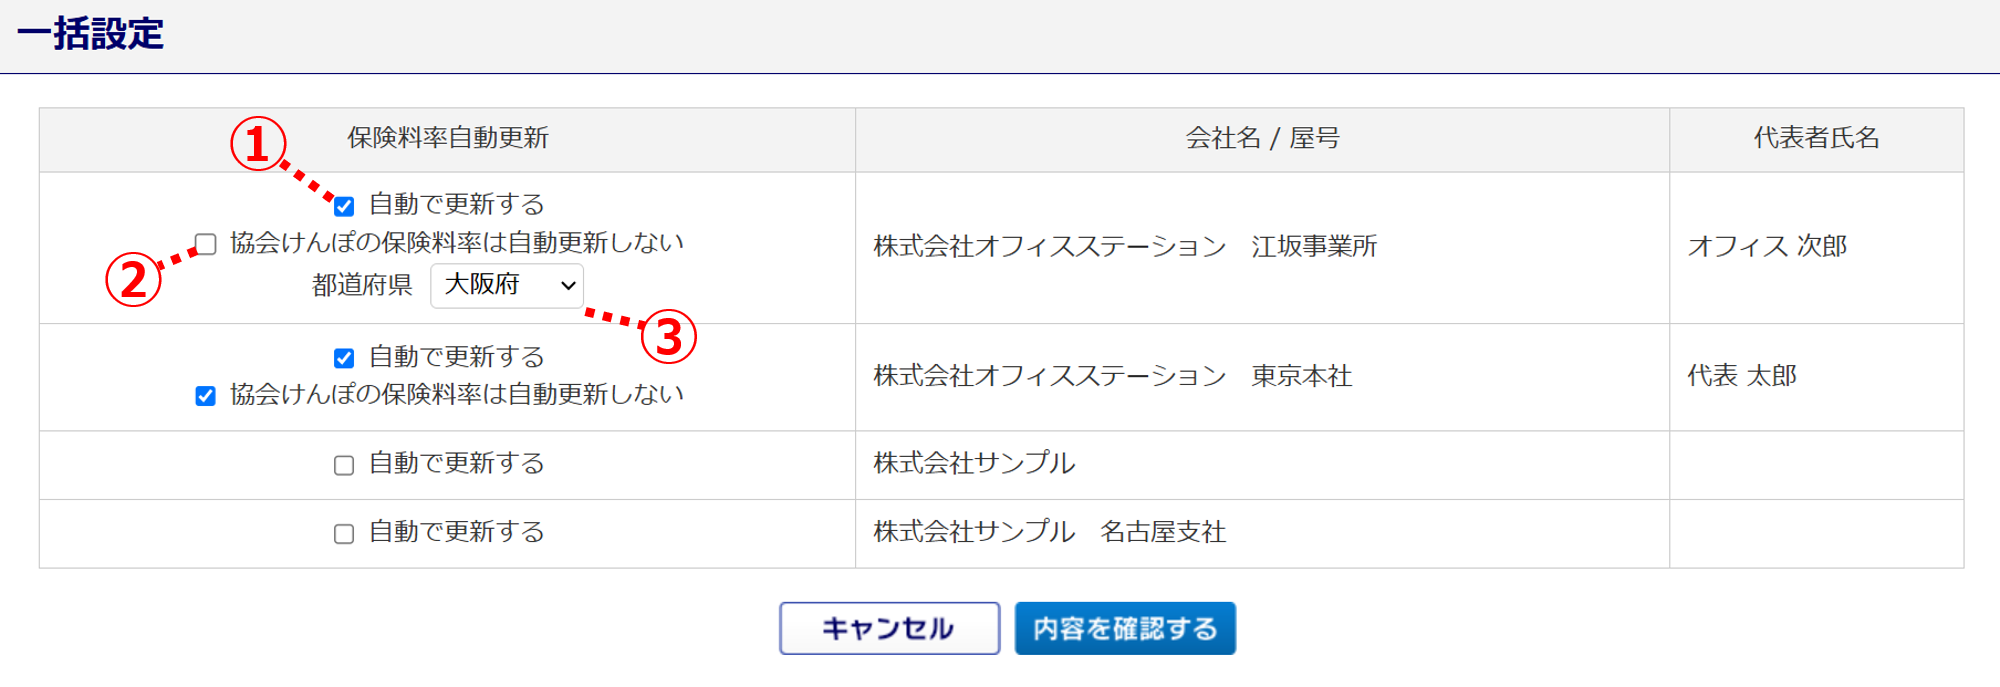Enable 自動で更新する for 名古屋支社 row
Viewport: 2000px width, 687px height.
click(x=344, y=533)
